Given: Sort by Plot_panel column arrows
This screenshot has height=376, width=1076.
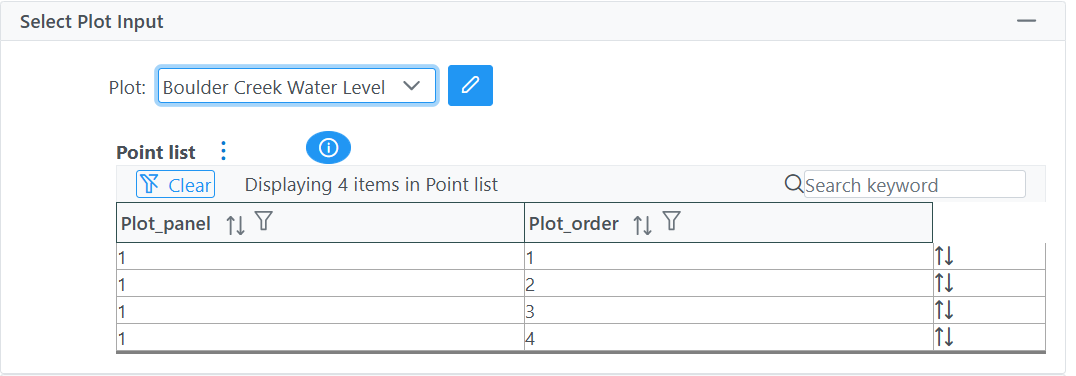Looking at the screenshot, I should tap(236, 224).
